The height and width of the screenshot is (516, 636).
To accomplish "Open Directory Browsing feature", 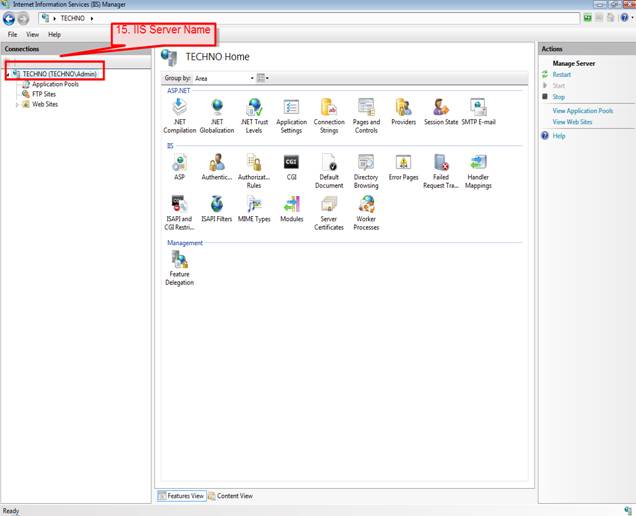I will (x=366, y=171).
